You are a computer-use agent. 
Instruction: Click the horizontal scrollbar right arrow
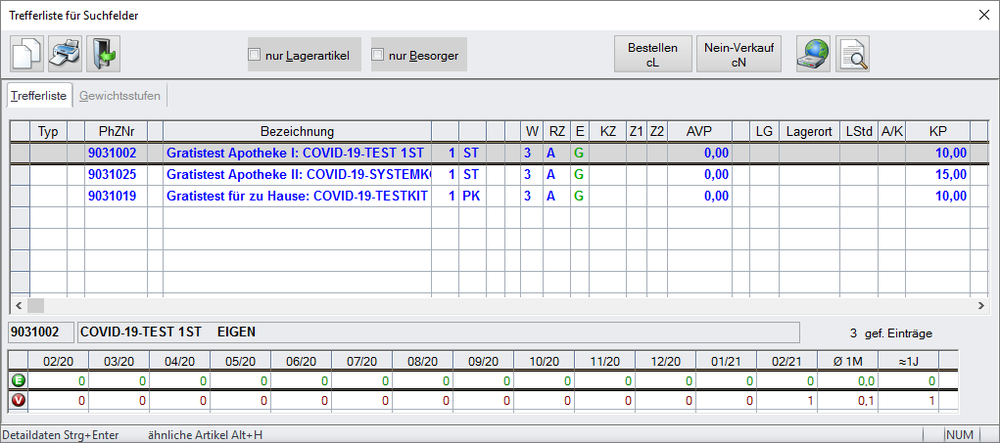pyautogui.click(x=981, y=305)
